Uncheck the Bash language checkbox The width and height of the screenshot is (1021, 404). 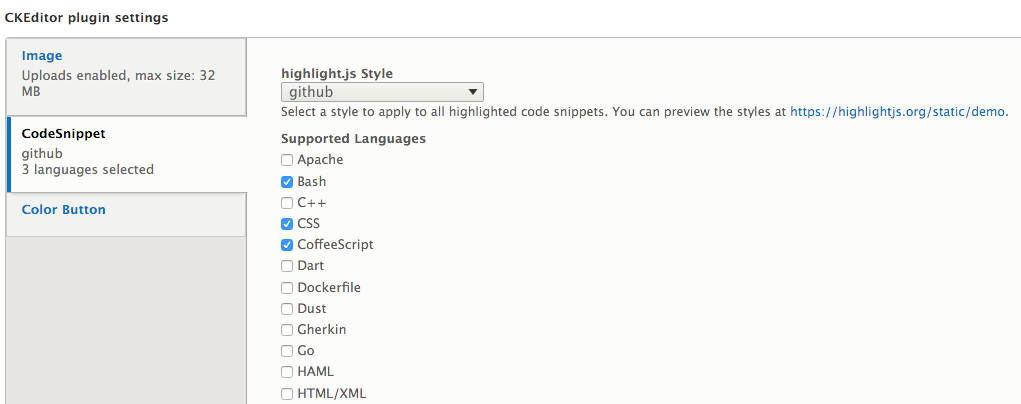287,182
